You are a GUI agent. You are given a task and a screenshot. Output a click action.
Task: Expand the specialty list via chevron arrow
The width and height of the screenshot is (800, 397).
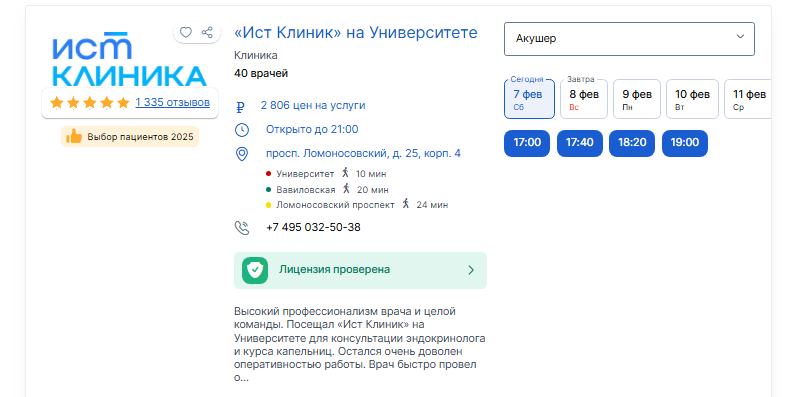point(740,37)
